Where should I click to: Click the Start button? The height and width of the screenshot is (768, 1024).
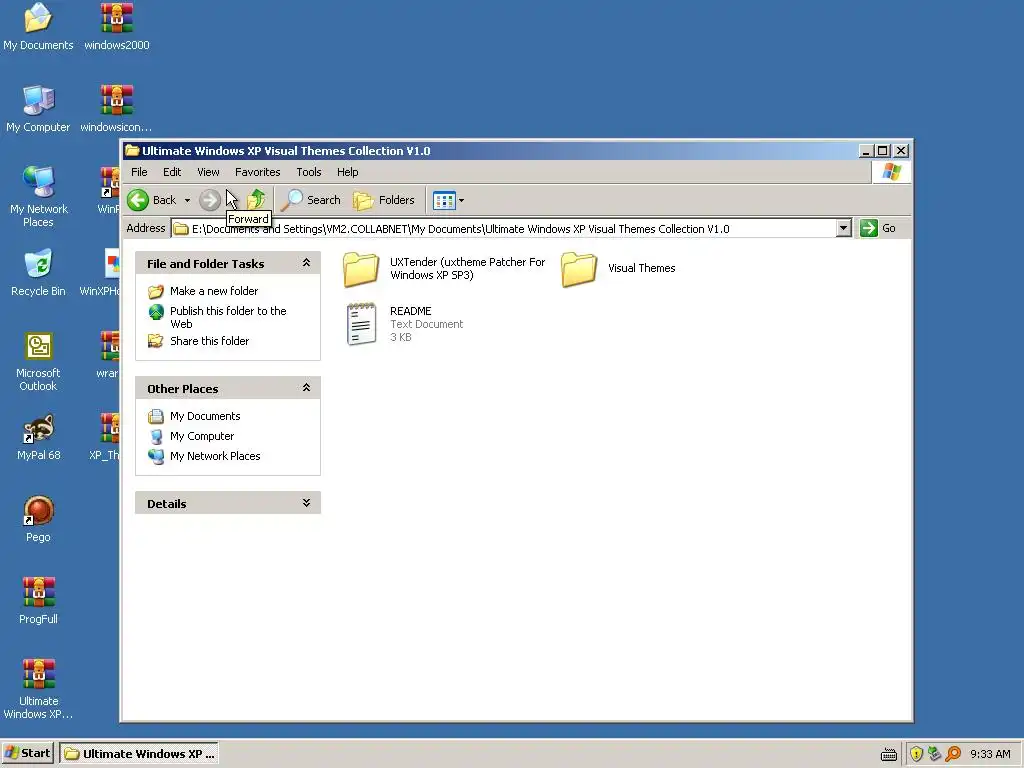click(x=27, y=754)
